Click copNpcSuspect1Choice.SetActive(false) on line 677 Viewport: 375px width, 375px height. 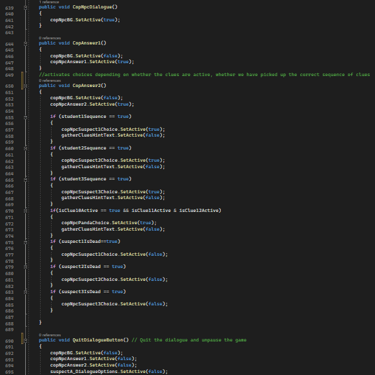pos(114,254)
